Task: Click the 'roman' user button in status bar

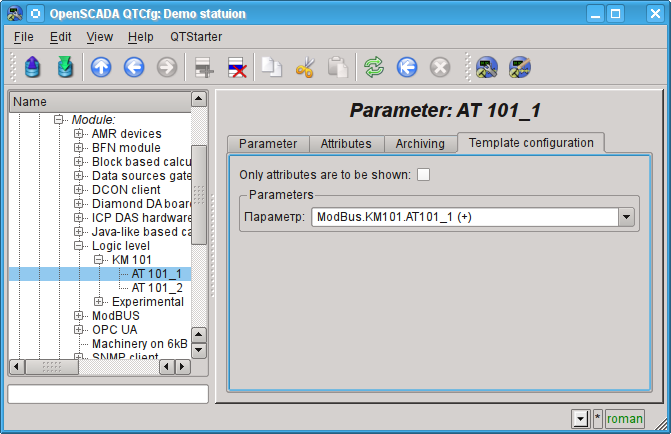Action: coord(625,419)
